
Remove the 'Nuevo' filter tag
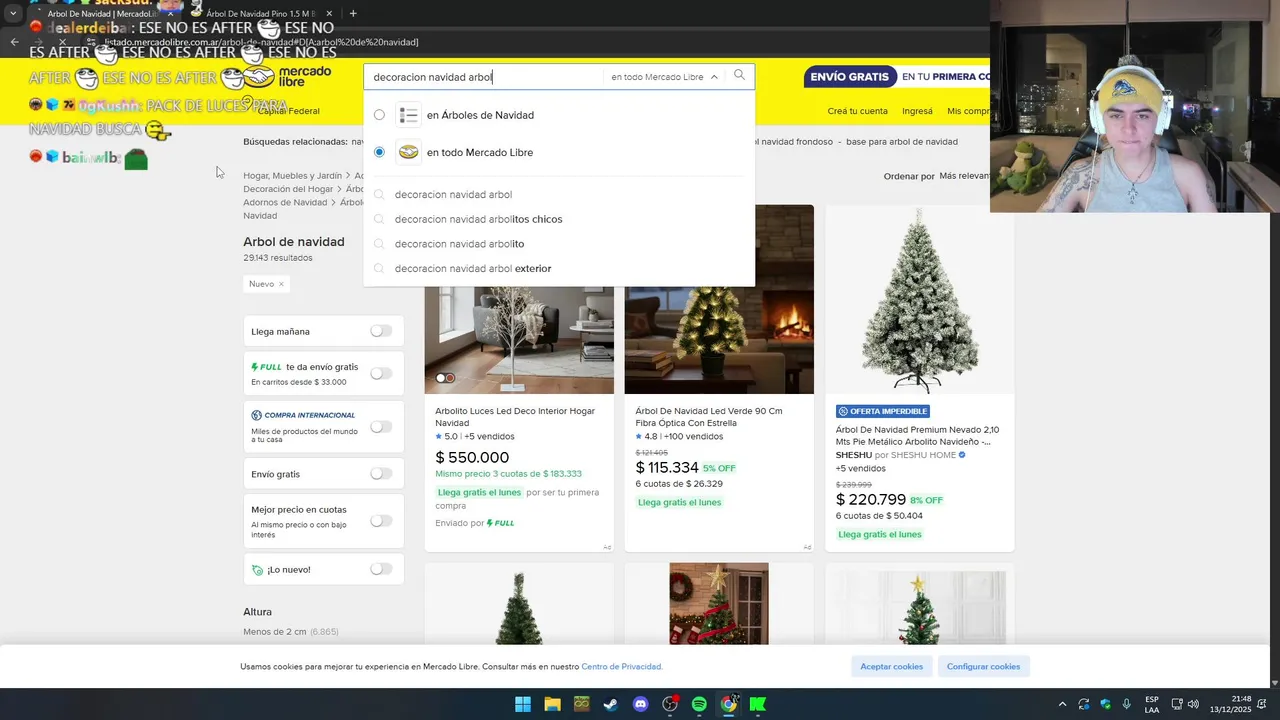click(x=281, y=284)
